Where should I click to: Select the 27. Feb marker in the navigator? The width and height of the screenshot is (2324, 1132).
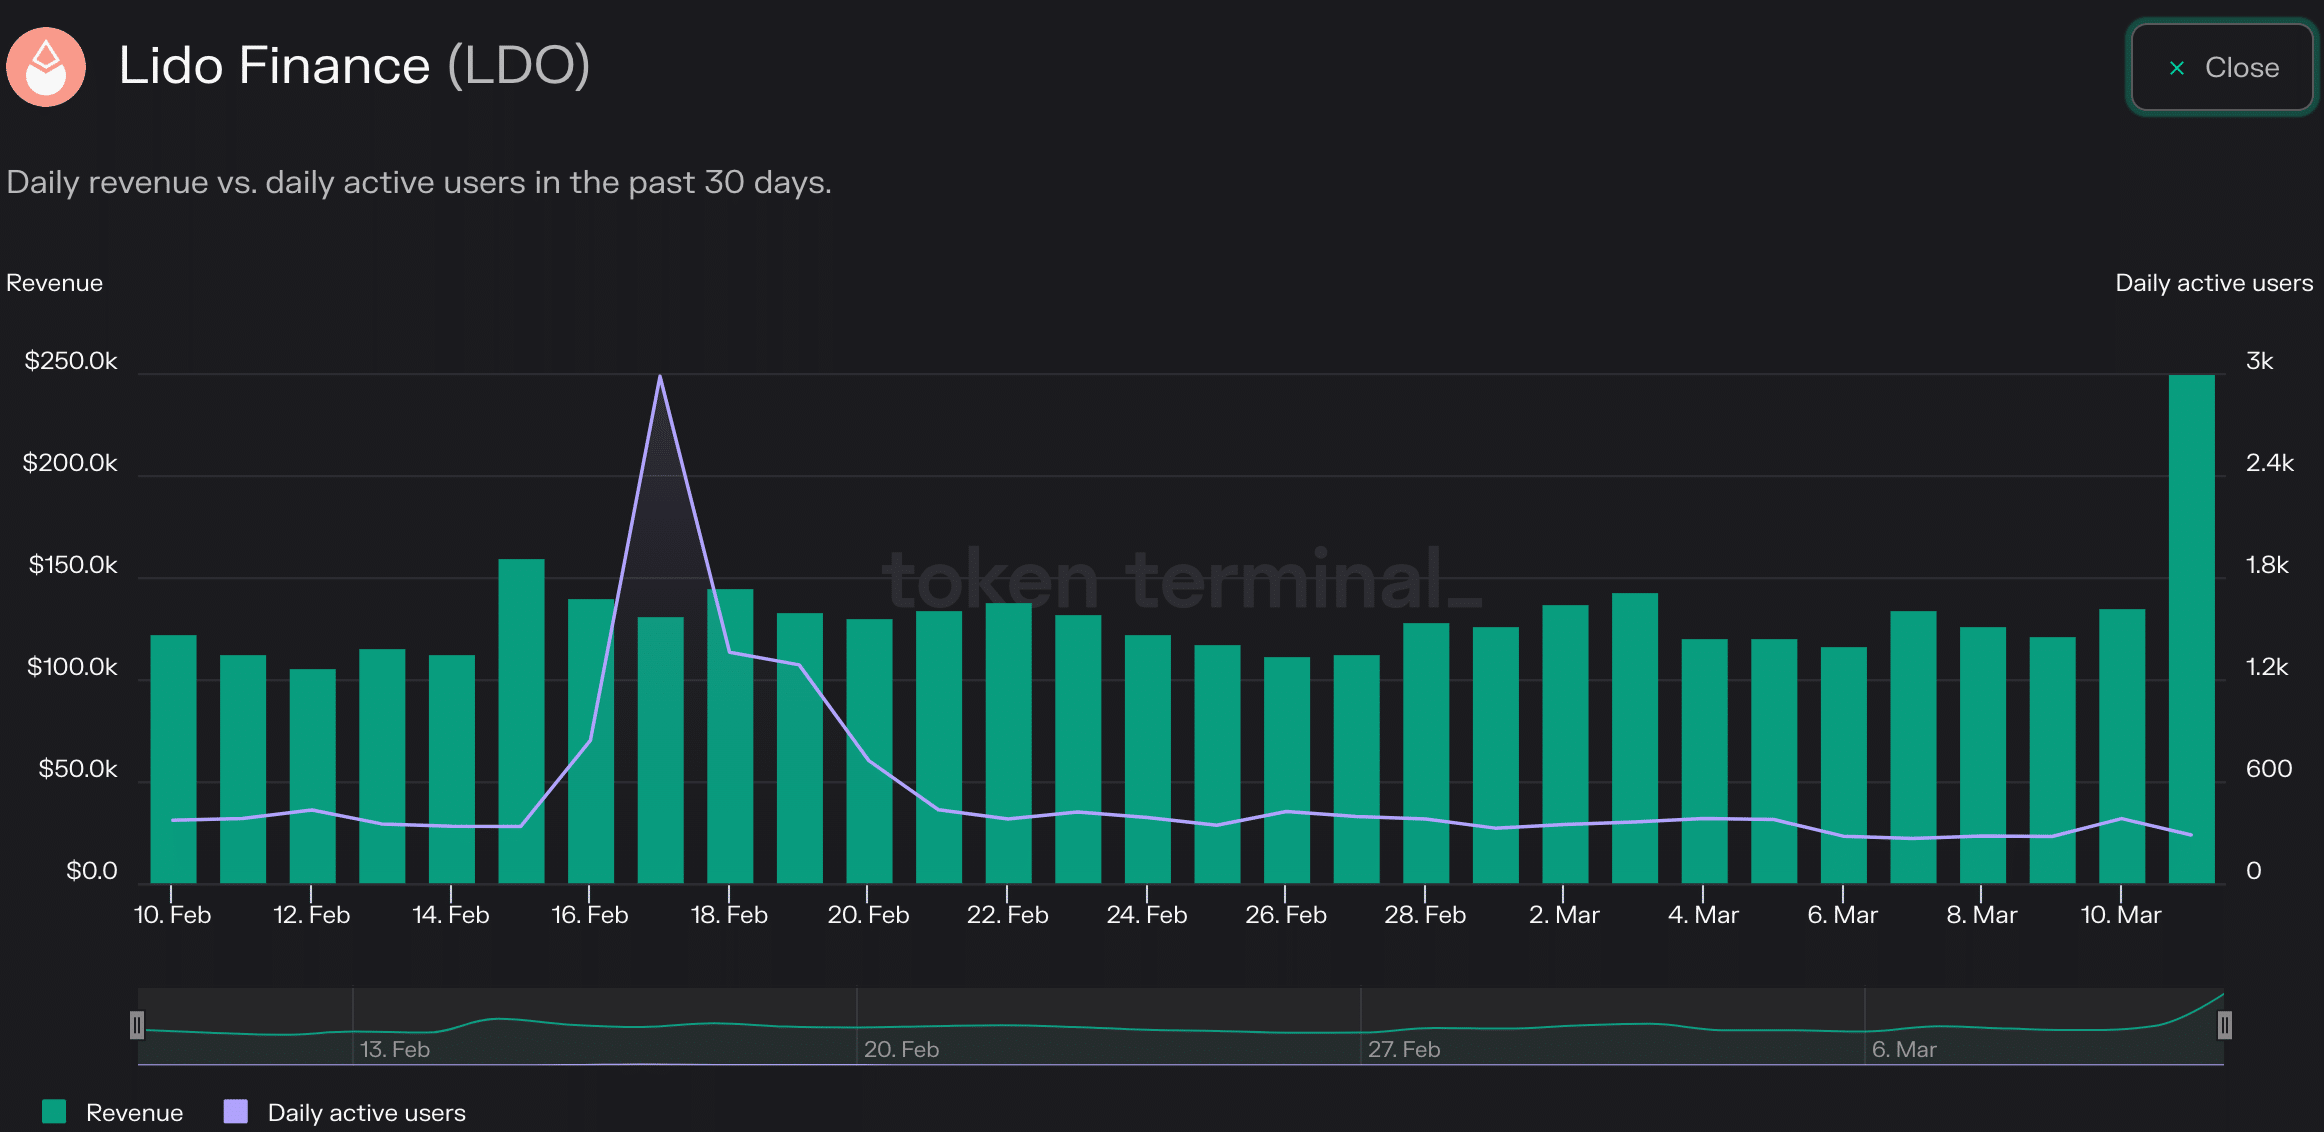[x=1404, y=1049]
